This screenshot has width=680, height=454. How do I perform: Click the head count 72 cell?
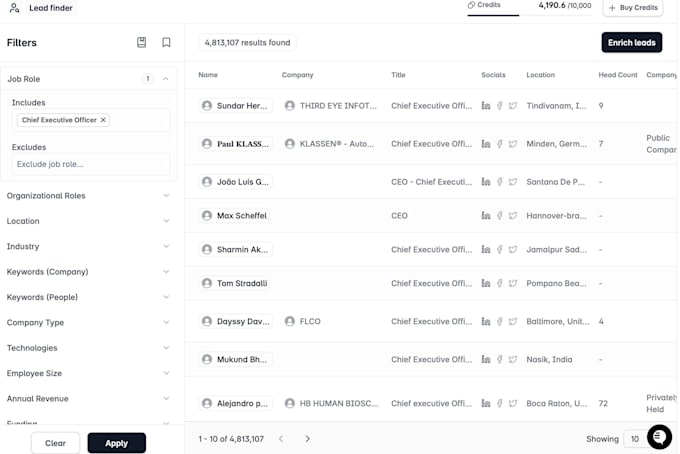pos(603,404)
